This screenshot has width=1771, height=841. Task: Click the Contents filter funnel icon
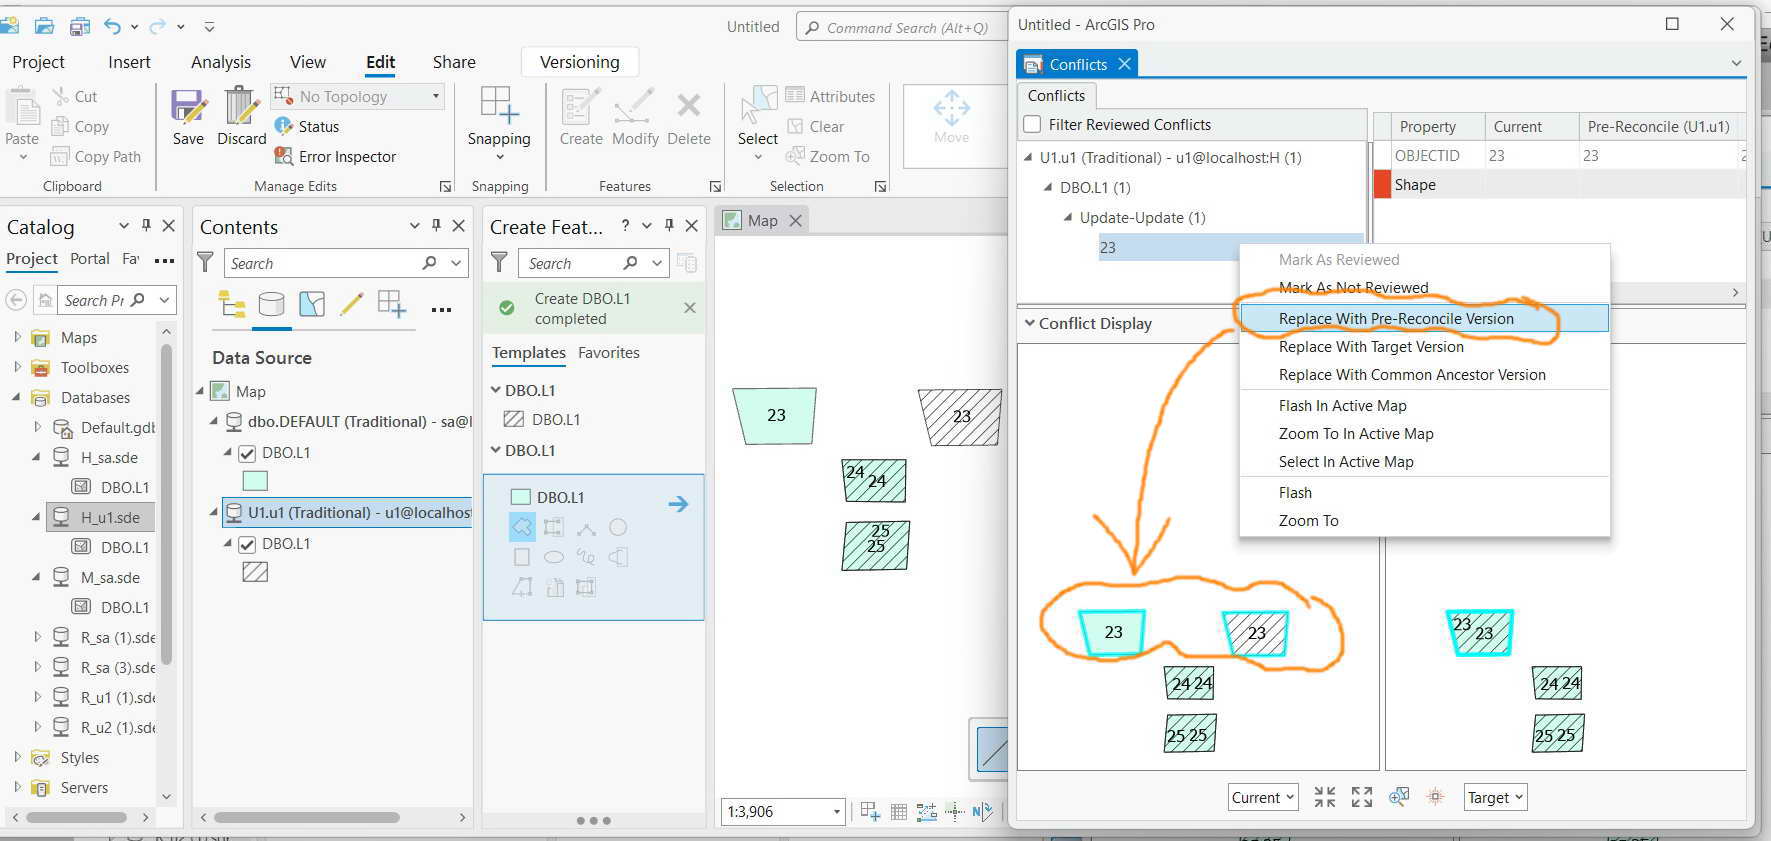(x=205, y=263)
